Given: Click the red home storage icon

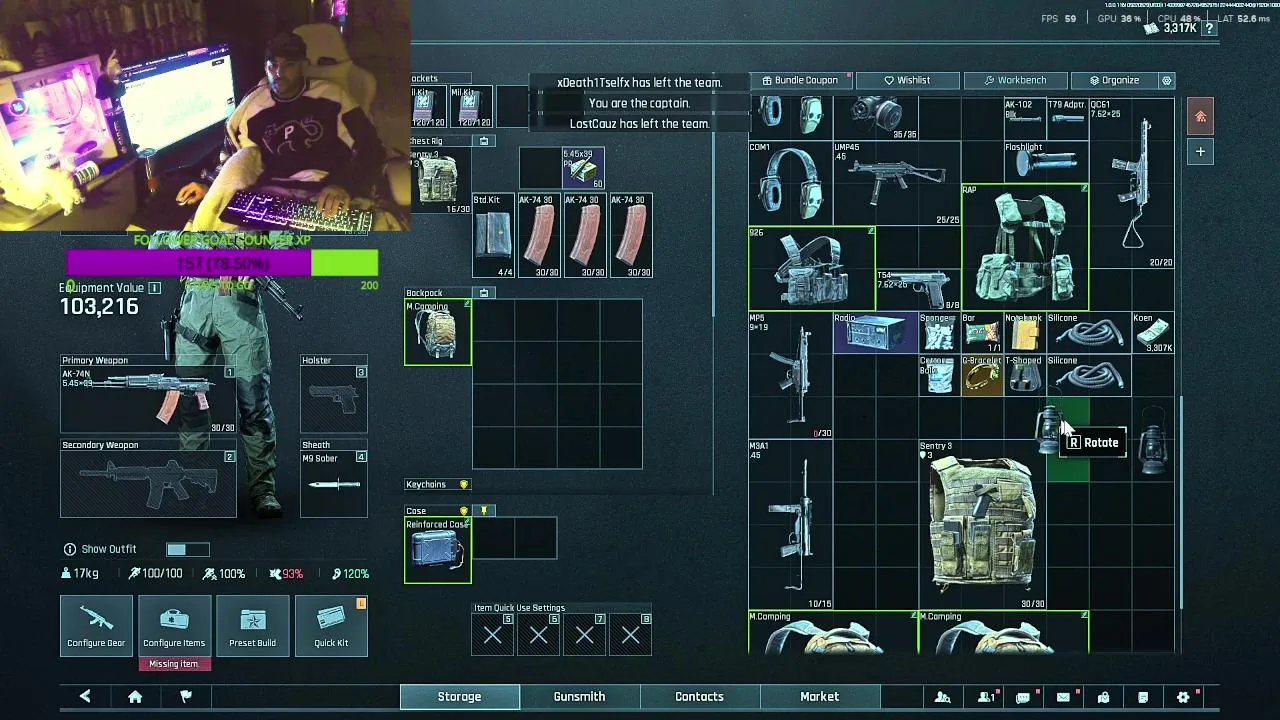Looking at the screenshot, I should coord(1201,117).
